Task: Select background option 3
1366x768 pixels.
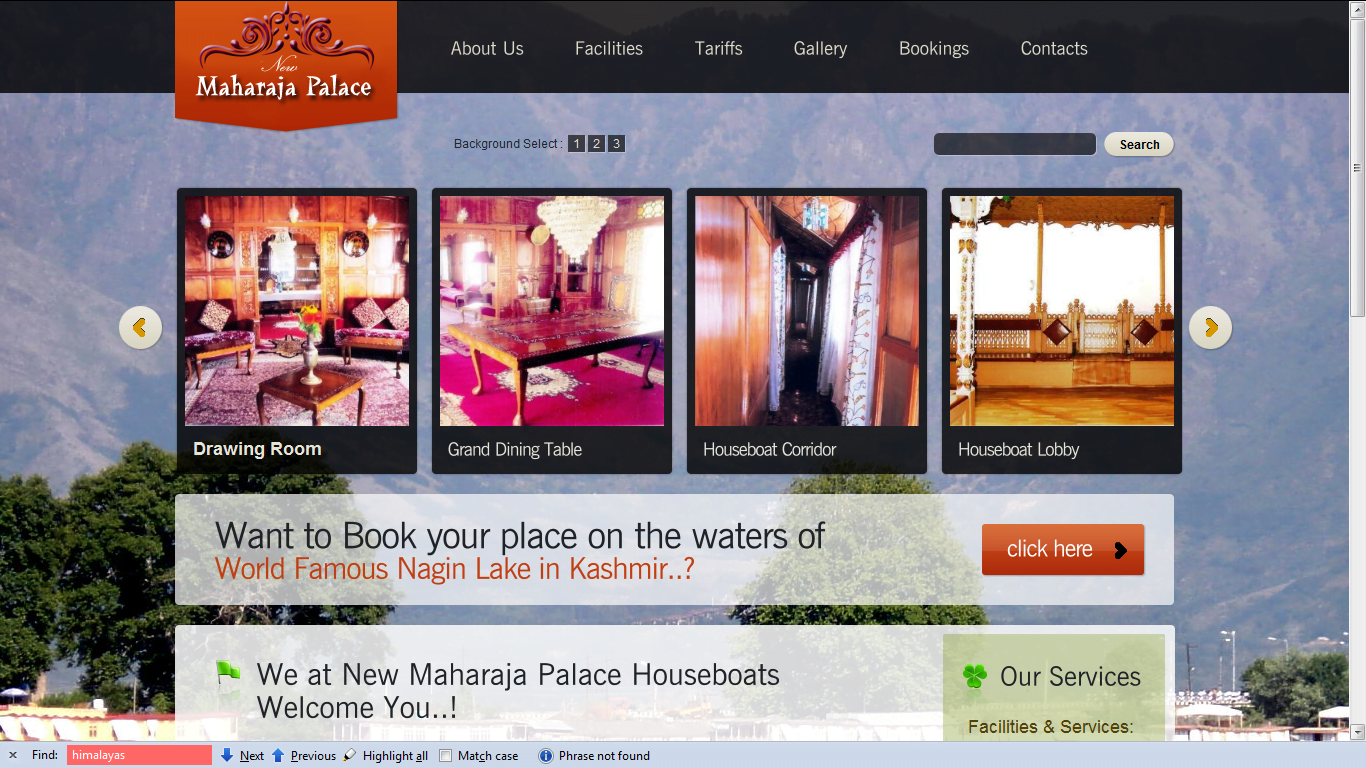Action: (x=617, y=144)
